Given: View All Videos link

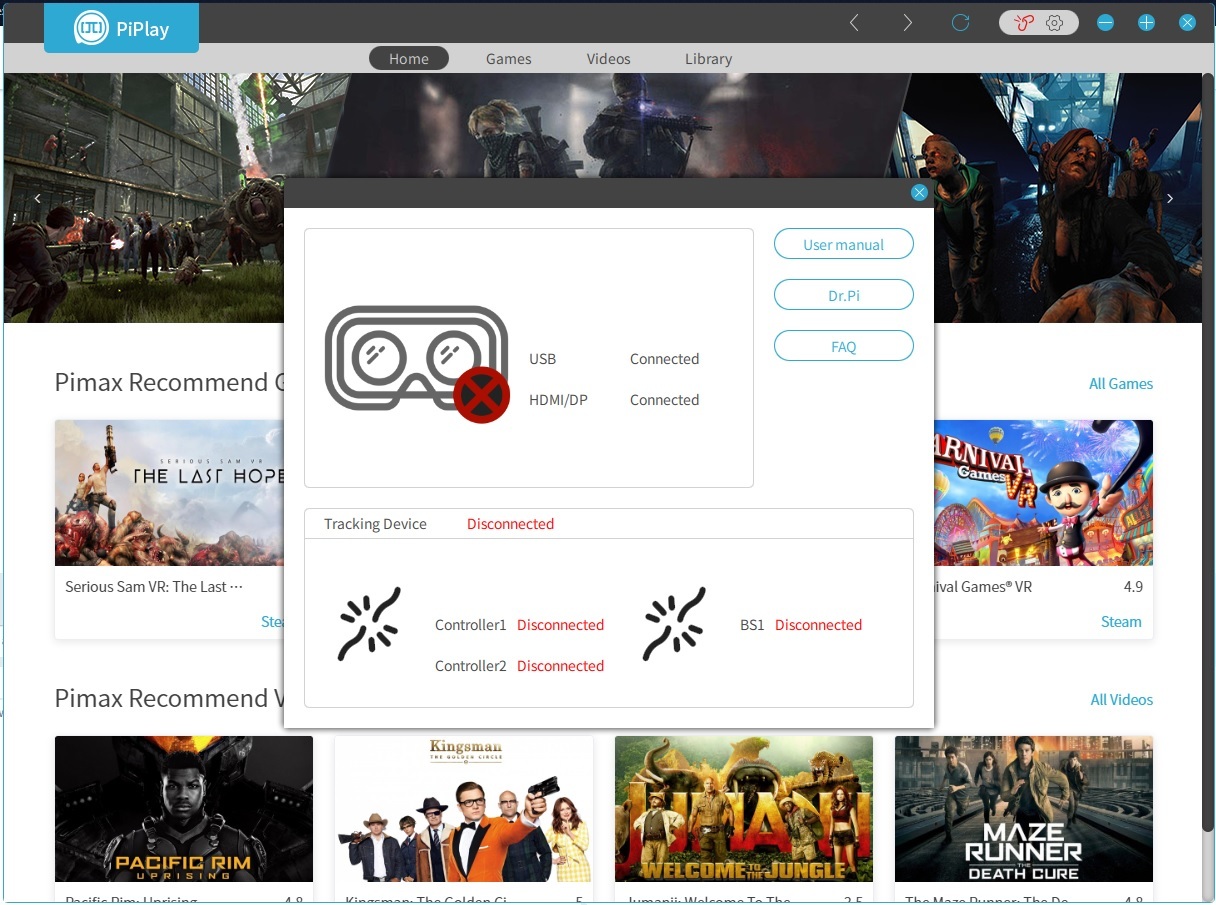Looking at the screenshot, I should coord(1121,700).
